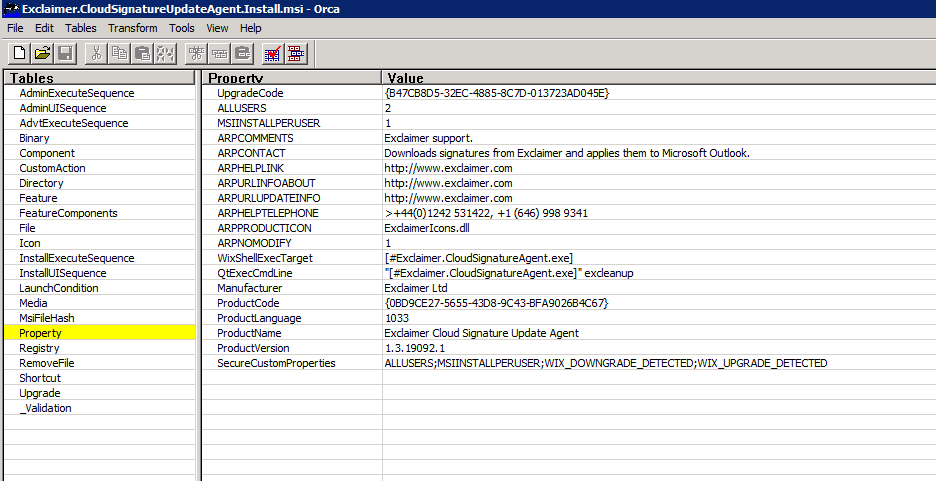Screen dimensions: 936x481
Task: Select the UpgradeCode property row
Action: coord(250,93)
